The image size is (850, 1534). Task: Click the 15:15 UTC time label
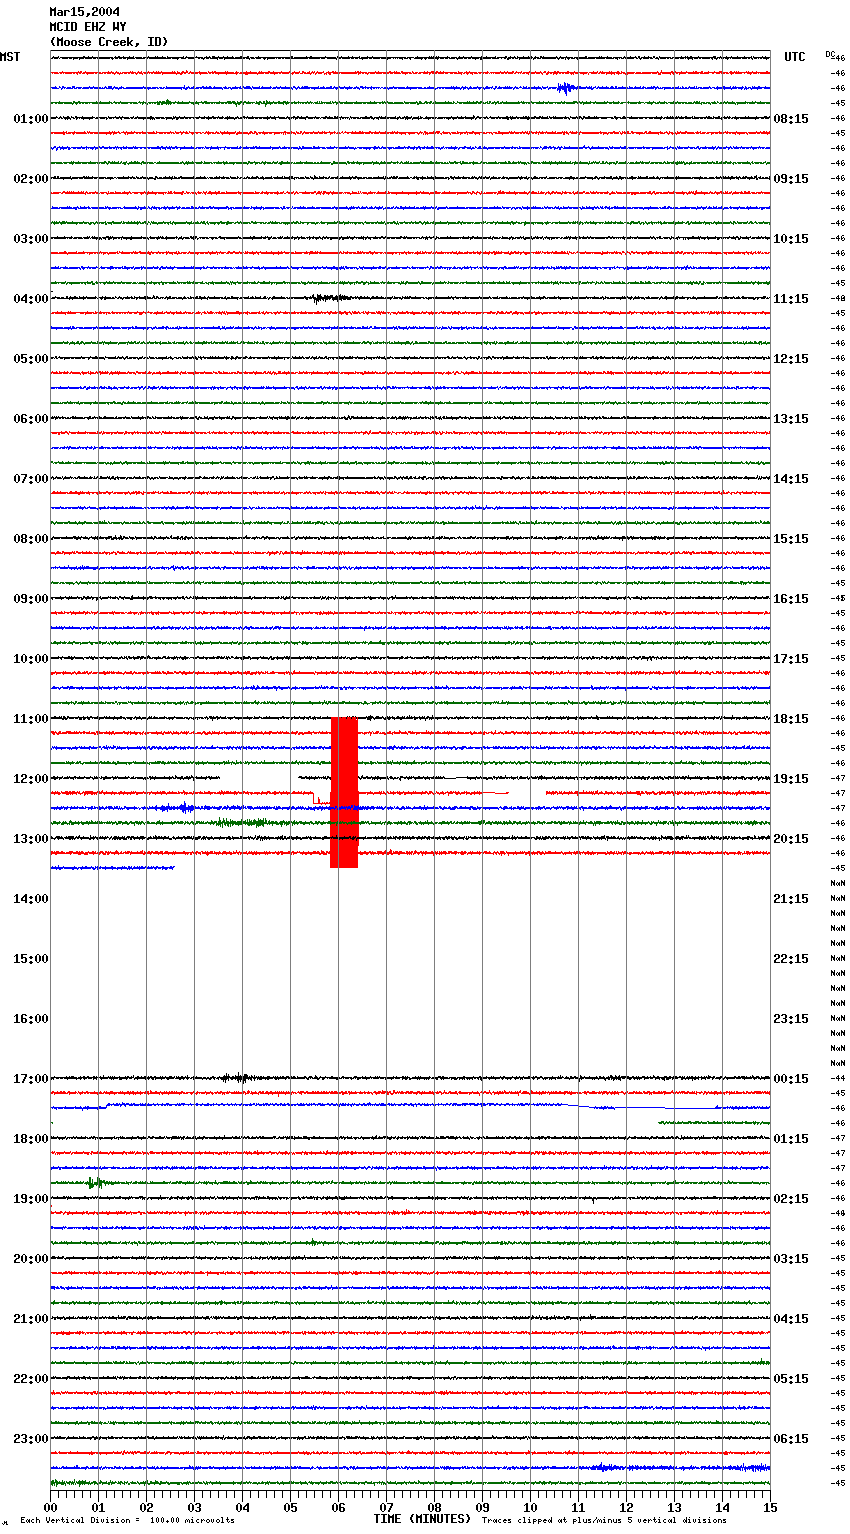click(791, 539)
